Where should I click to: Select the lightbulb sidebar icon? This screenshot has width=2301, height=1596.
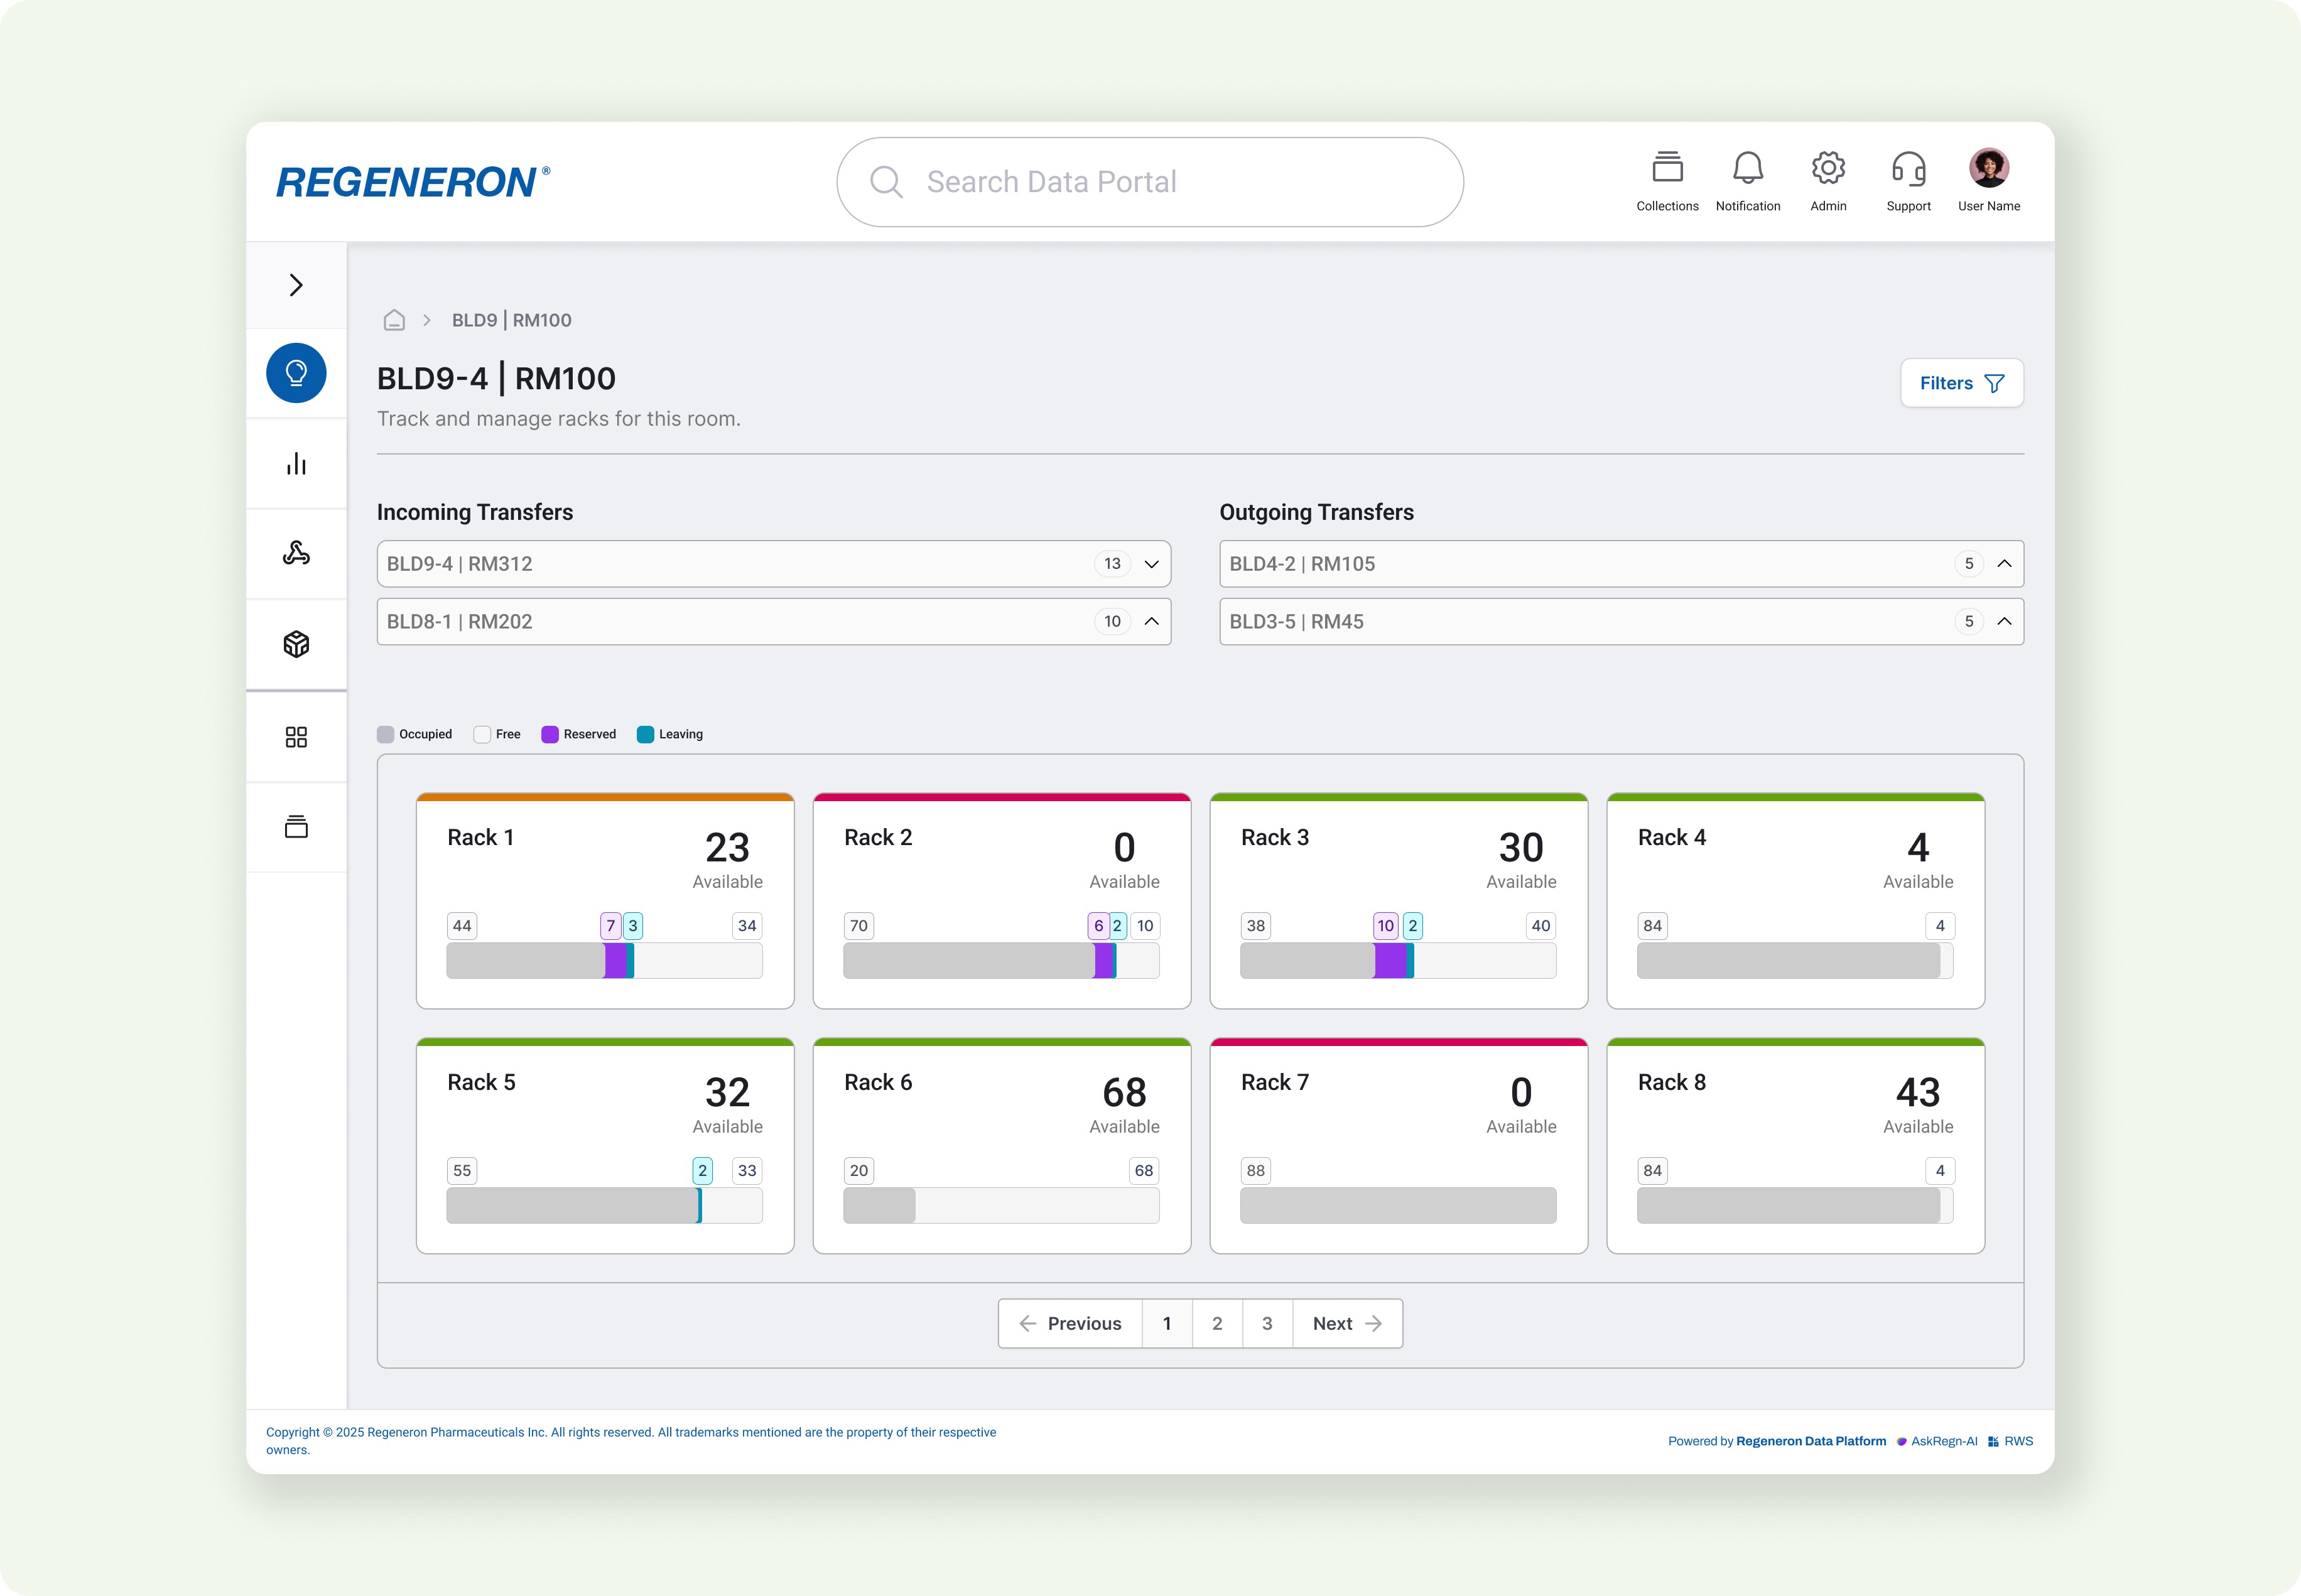(296, 373)
